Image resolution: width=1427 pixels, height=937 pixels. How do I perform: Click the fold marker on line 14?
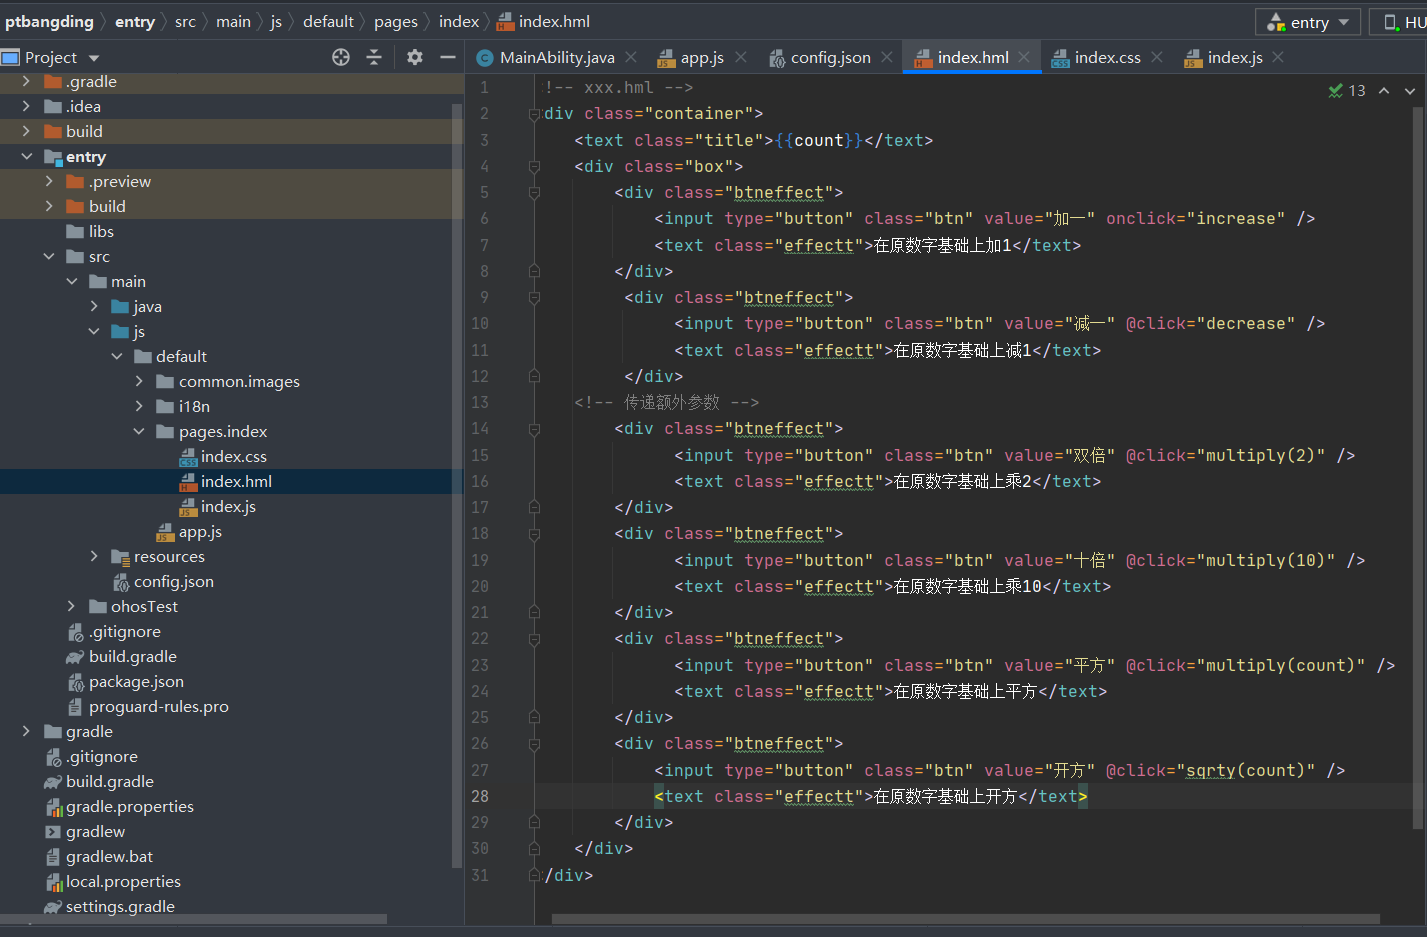(x=534, y=428)
